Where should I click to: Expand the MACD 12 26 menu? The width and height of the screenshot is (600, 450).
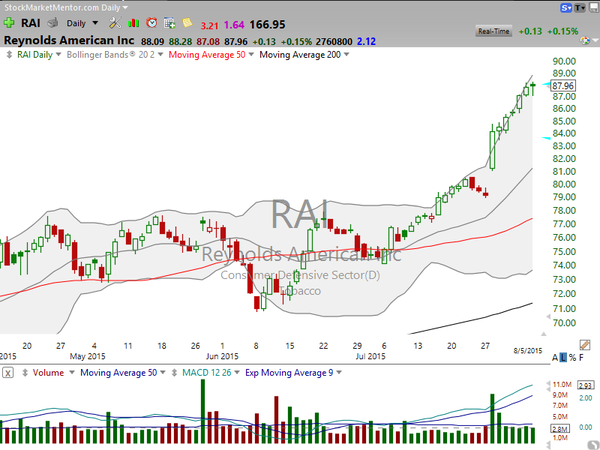[x=237, y=372]
